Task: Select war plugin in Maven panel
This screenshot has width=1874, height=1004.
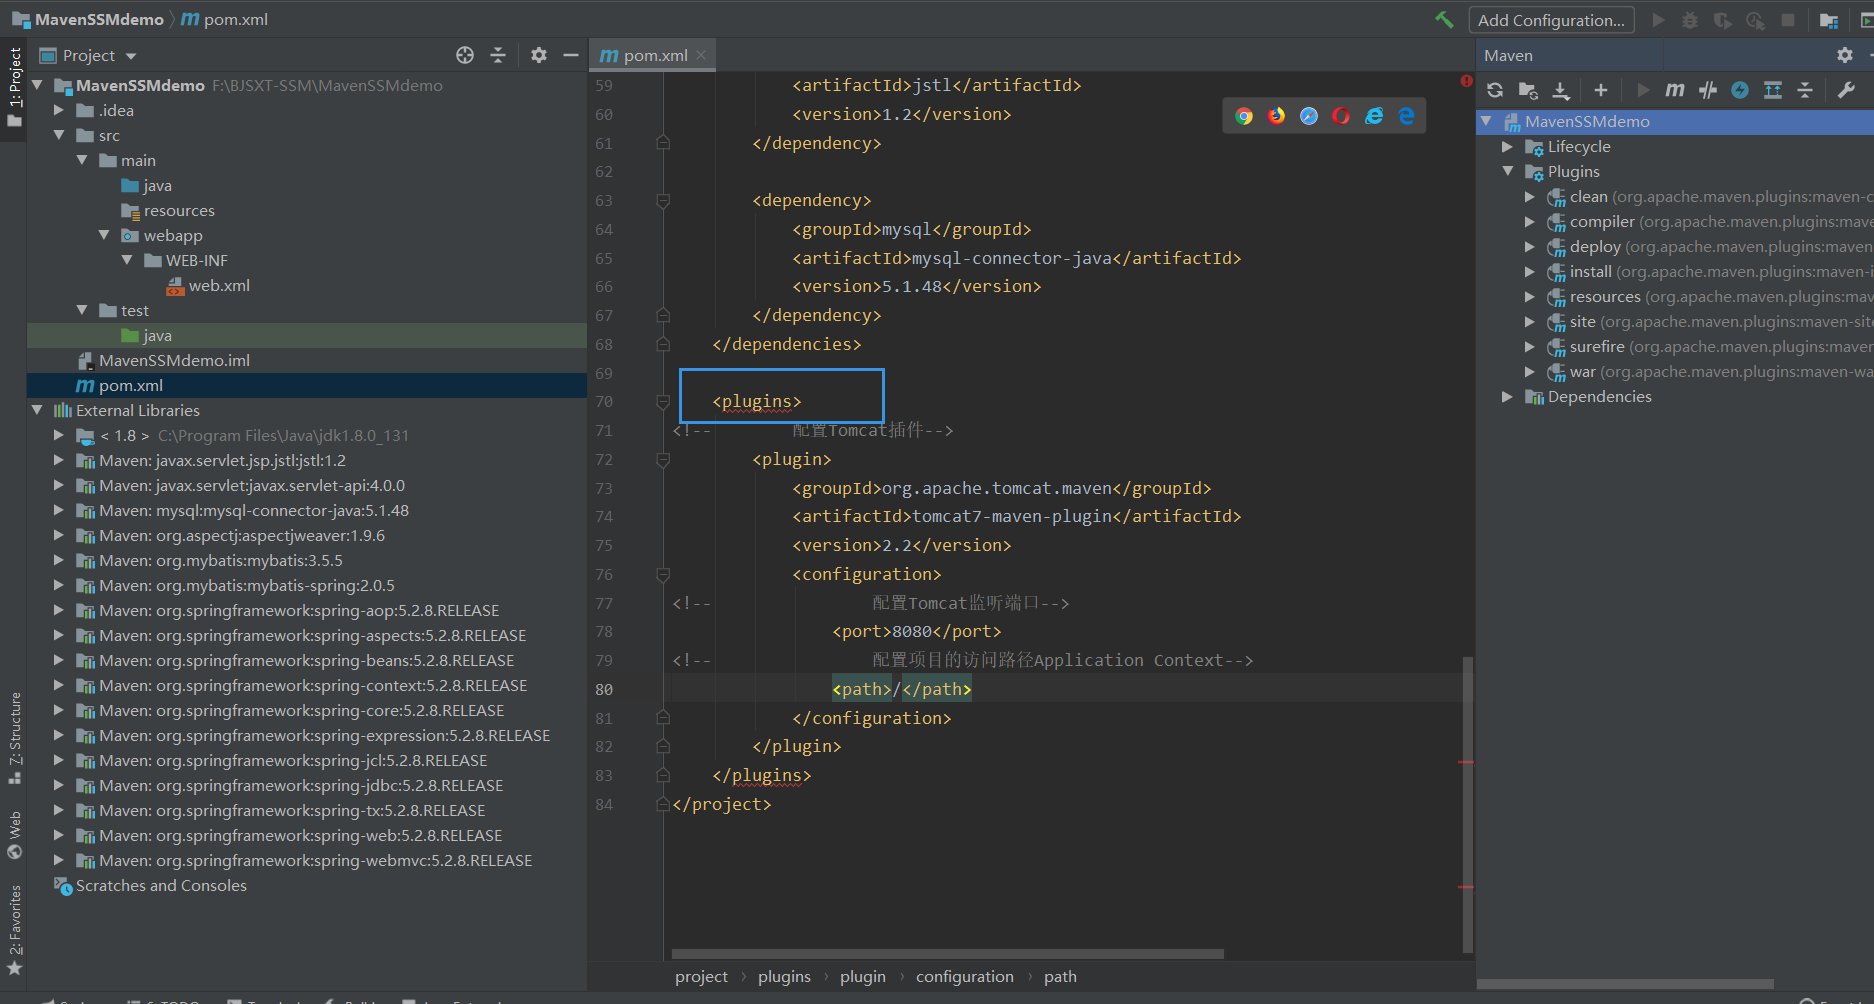Action: [1582, 371]
